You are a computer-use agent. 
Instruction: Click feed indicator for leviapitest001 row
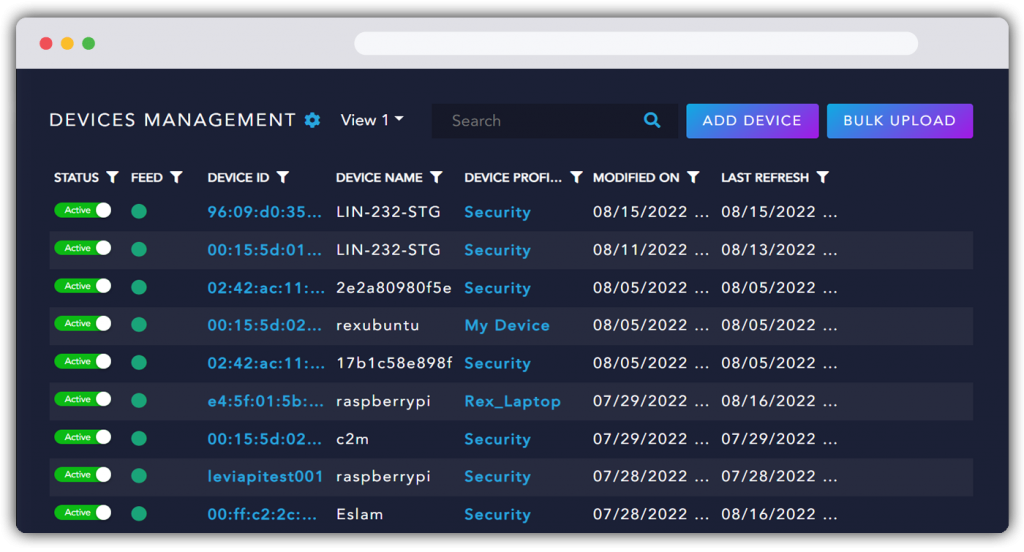138,476
